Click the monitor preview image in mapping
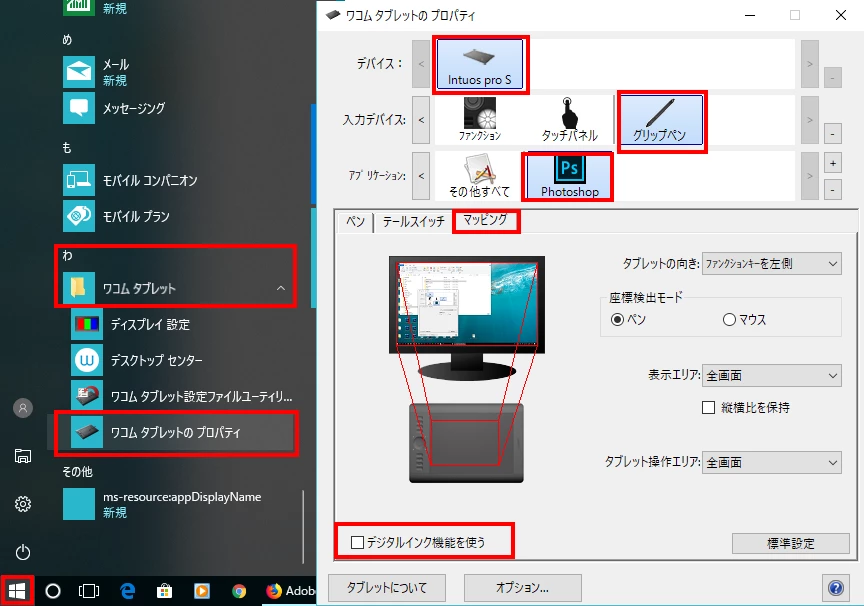Viewport: 864px width, 606px height. click(x=467, y=318)
